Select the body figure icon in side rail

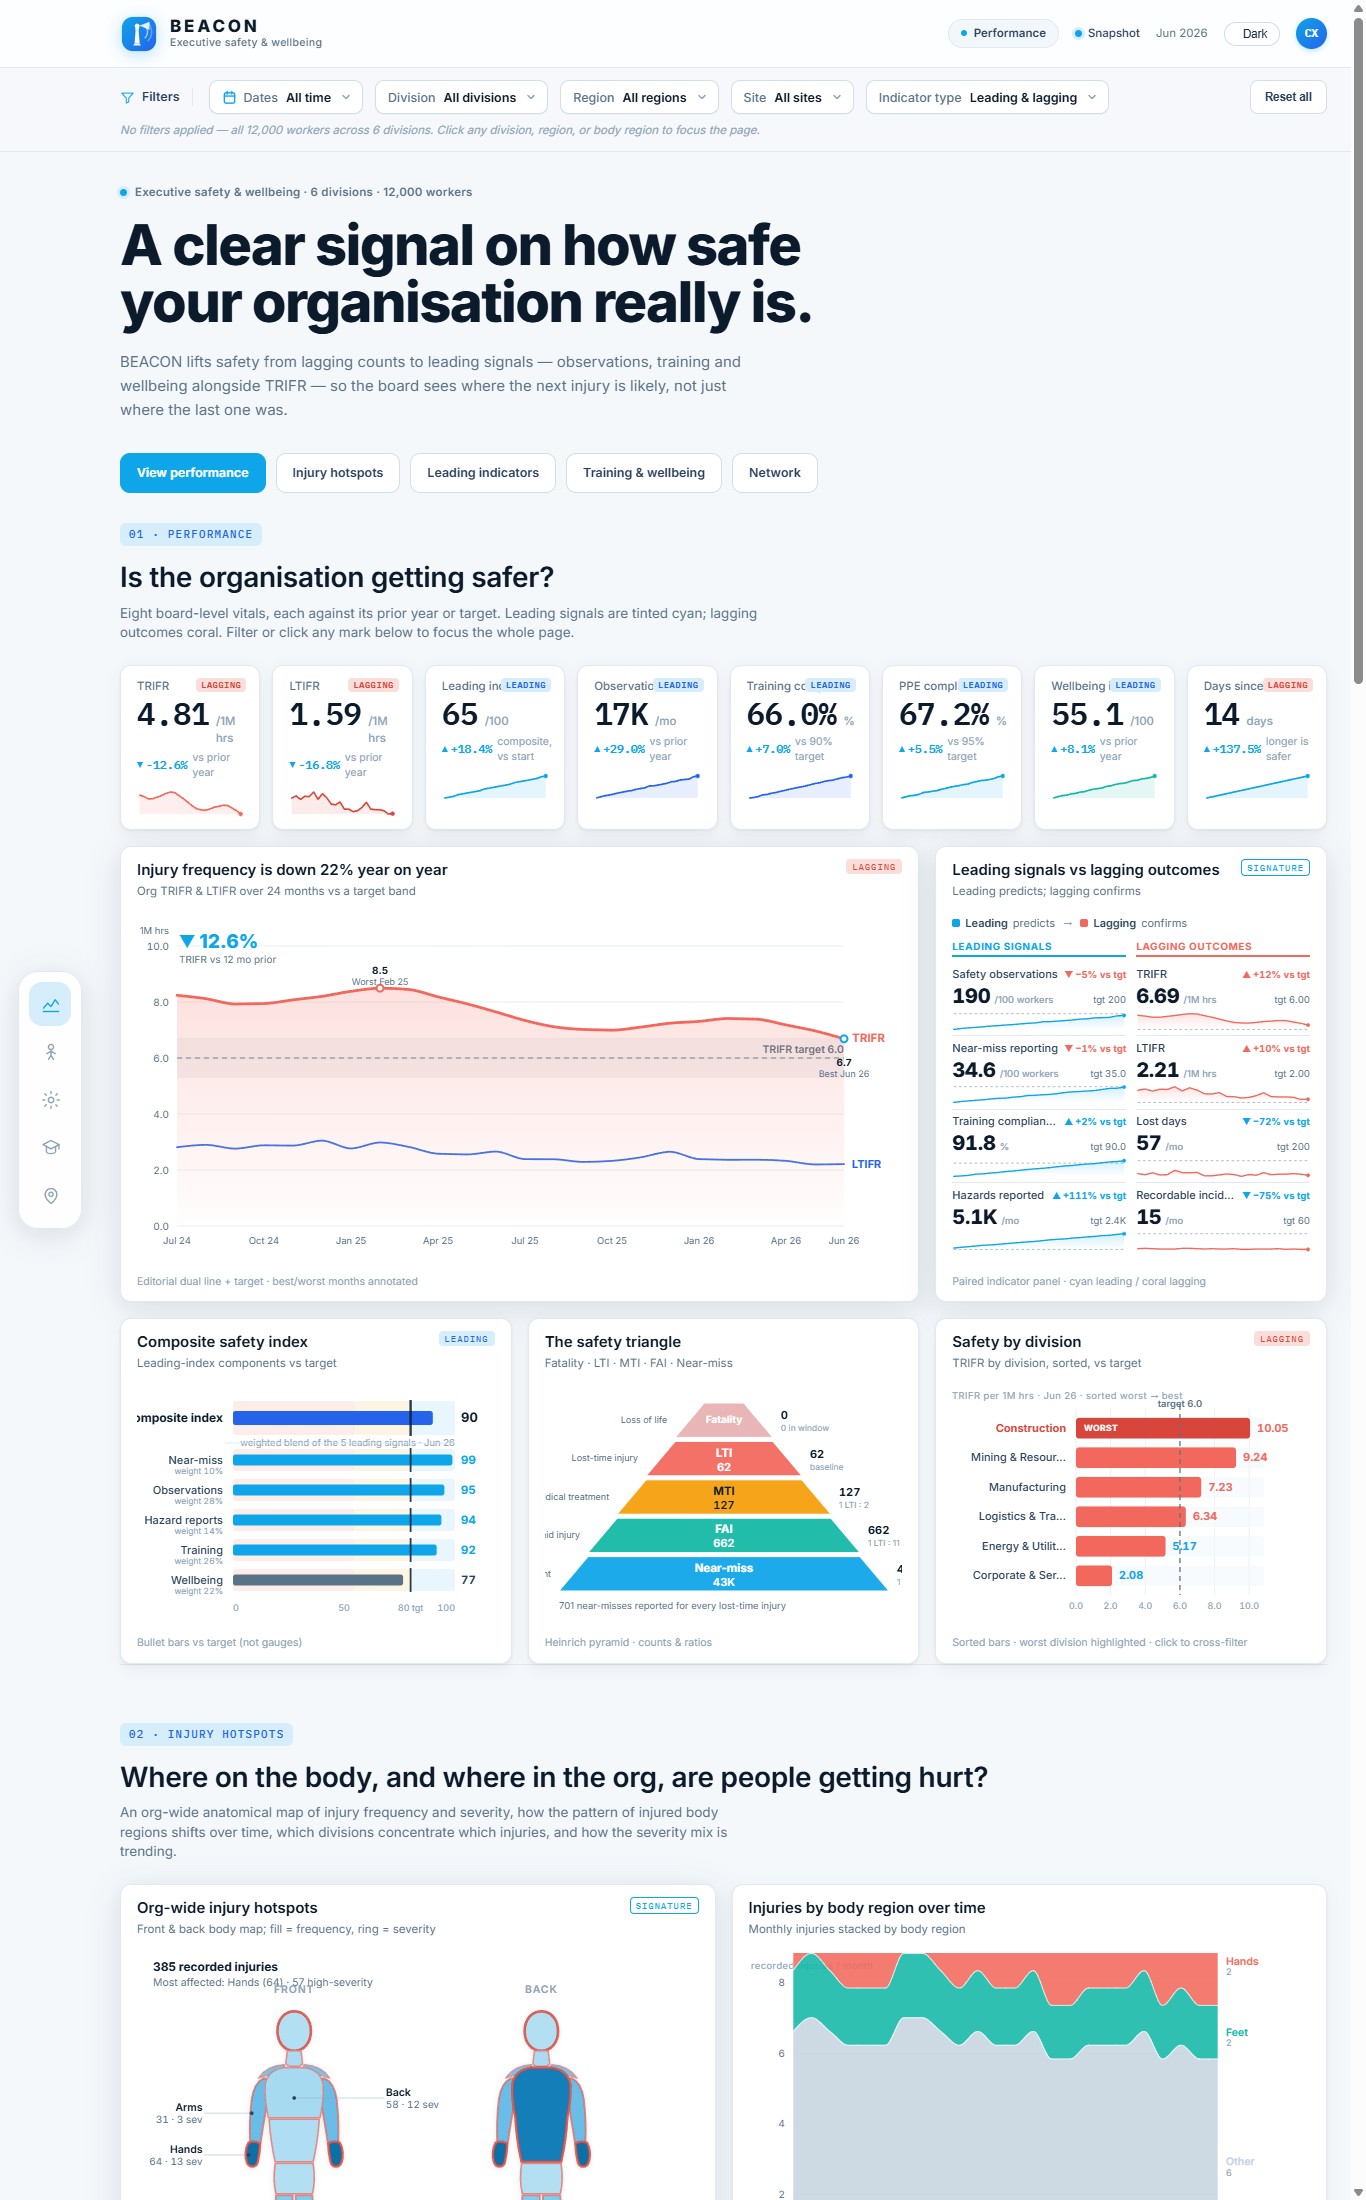[x=51, y=1052]
